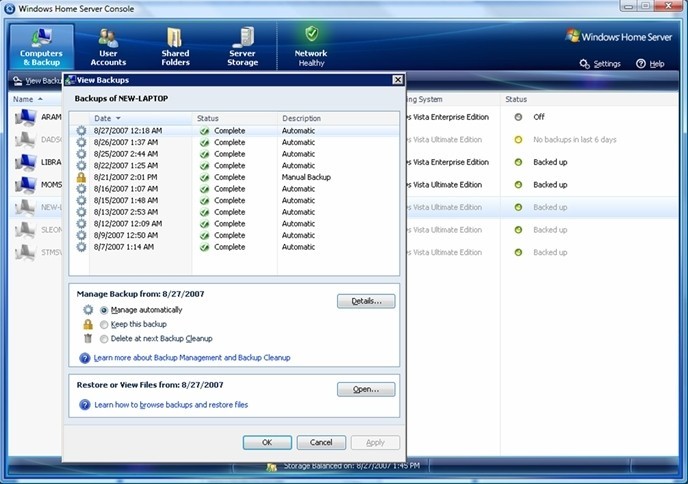Click the Apply button

point(375,442)
